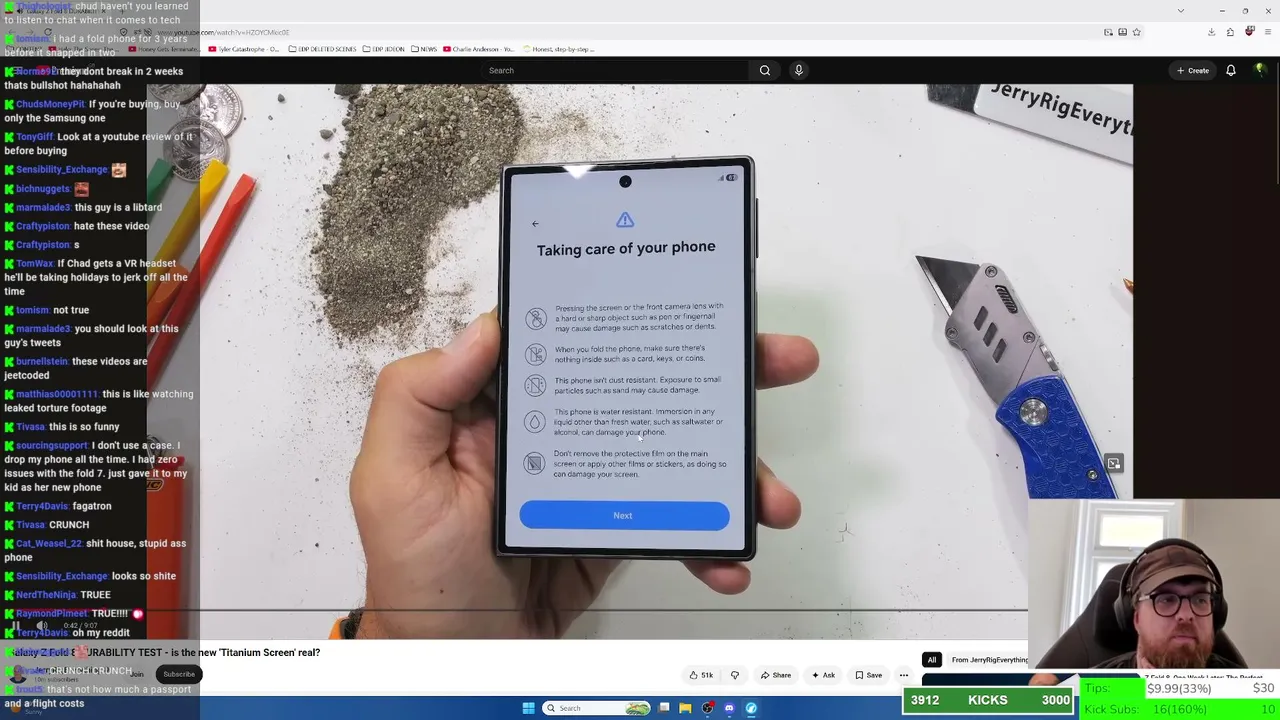Screen dimensions: 1280x720
Task: Open the browser hamburger menu
Action: pos(1267,32)
